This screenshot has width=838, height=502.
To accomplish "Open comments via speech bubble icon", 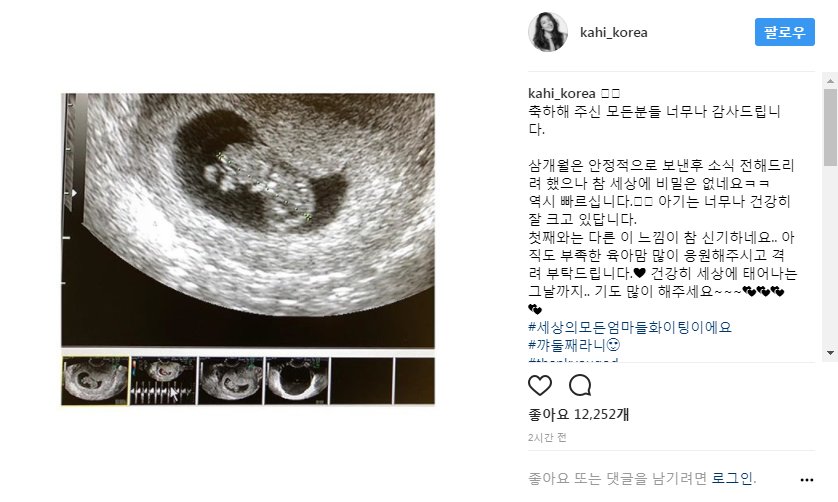I will pyautogui.click(x=580, y=385).
